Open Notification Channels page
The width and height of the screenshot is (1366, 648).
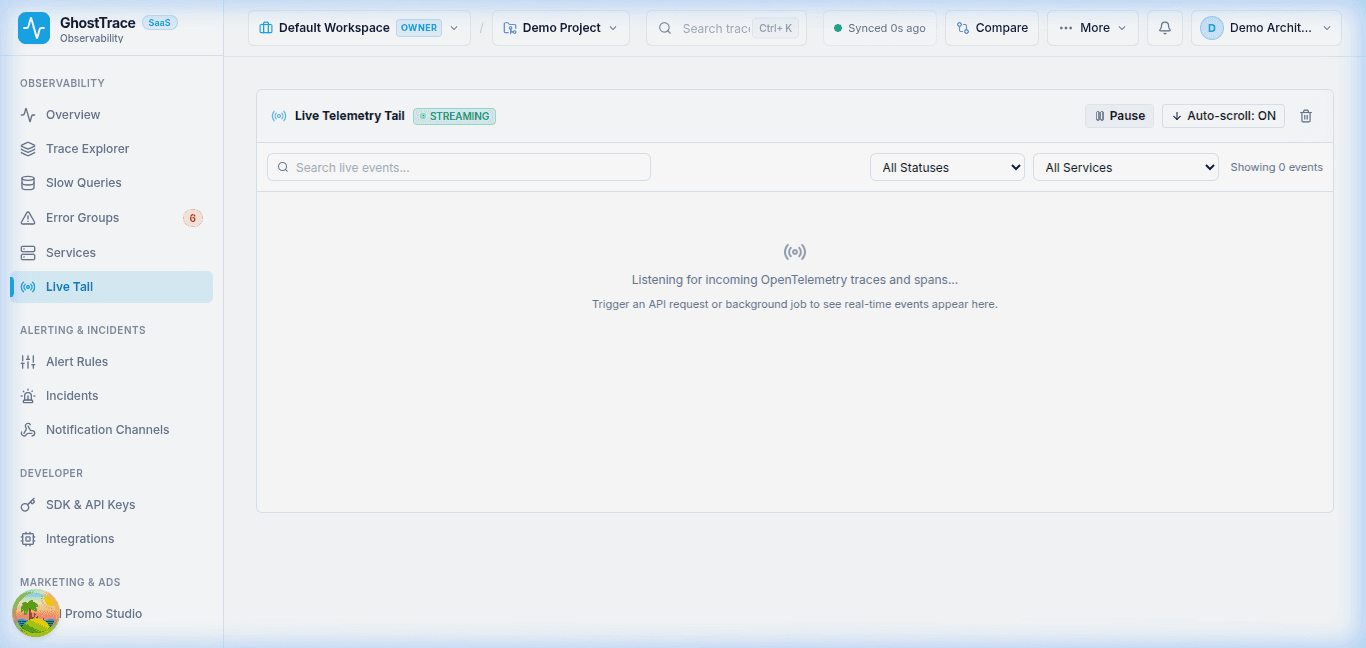click(x=111, y=430)
